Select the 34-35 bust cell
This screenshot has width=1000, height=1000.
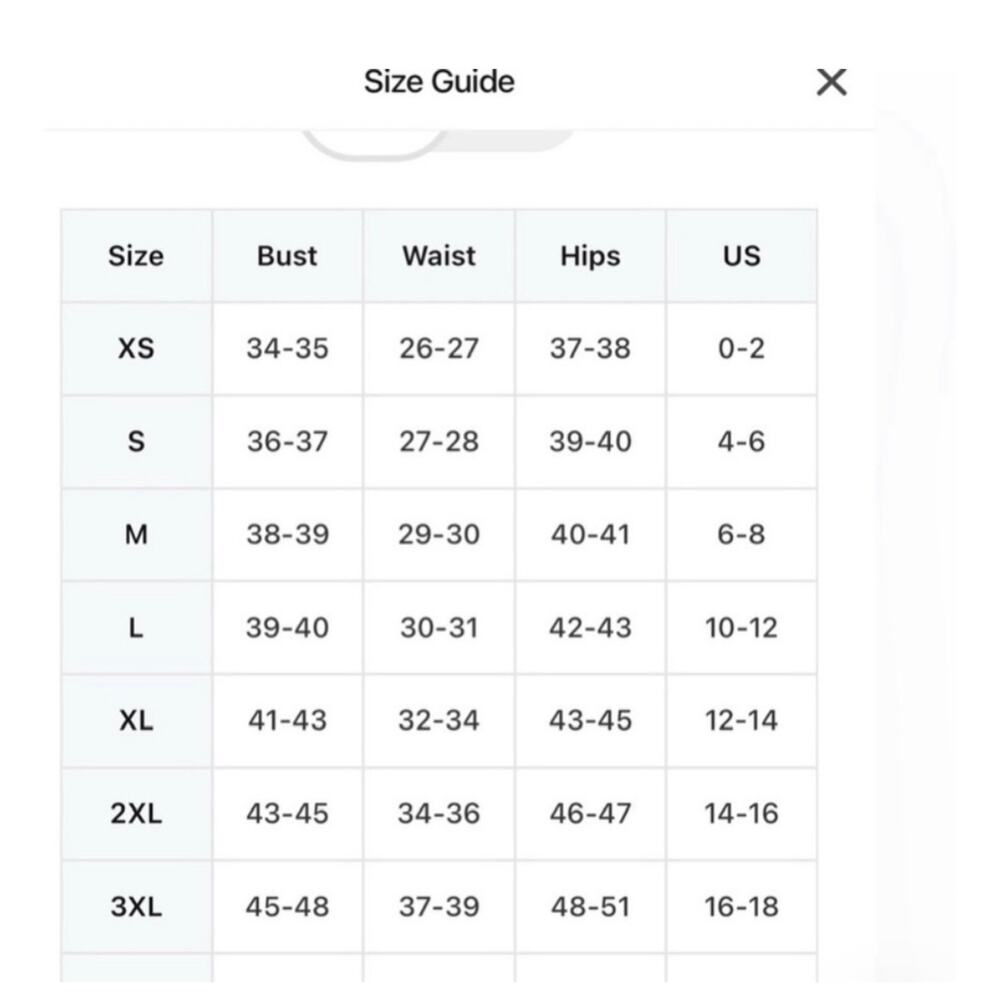287,349
